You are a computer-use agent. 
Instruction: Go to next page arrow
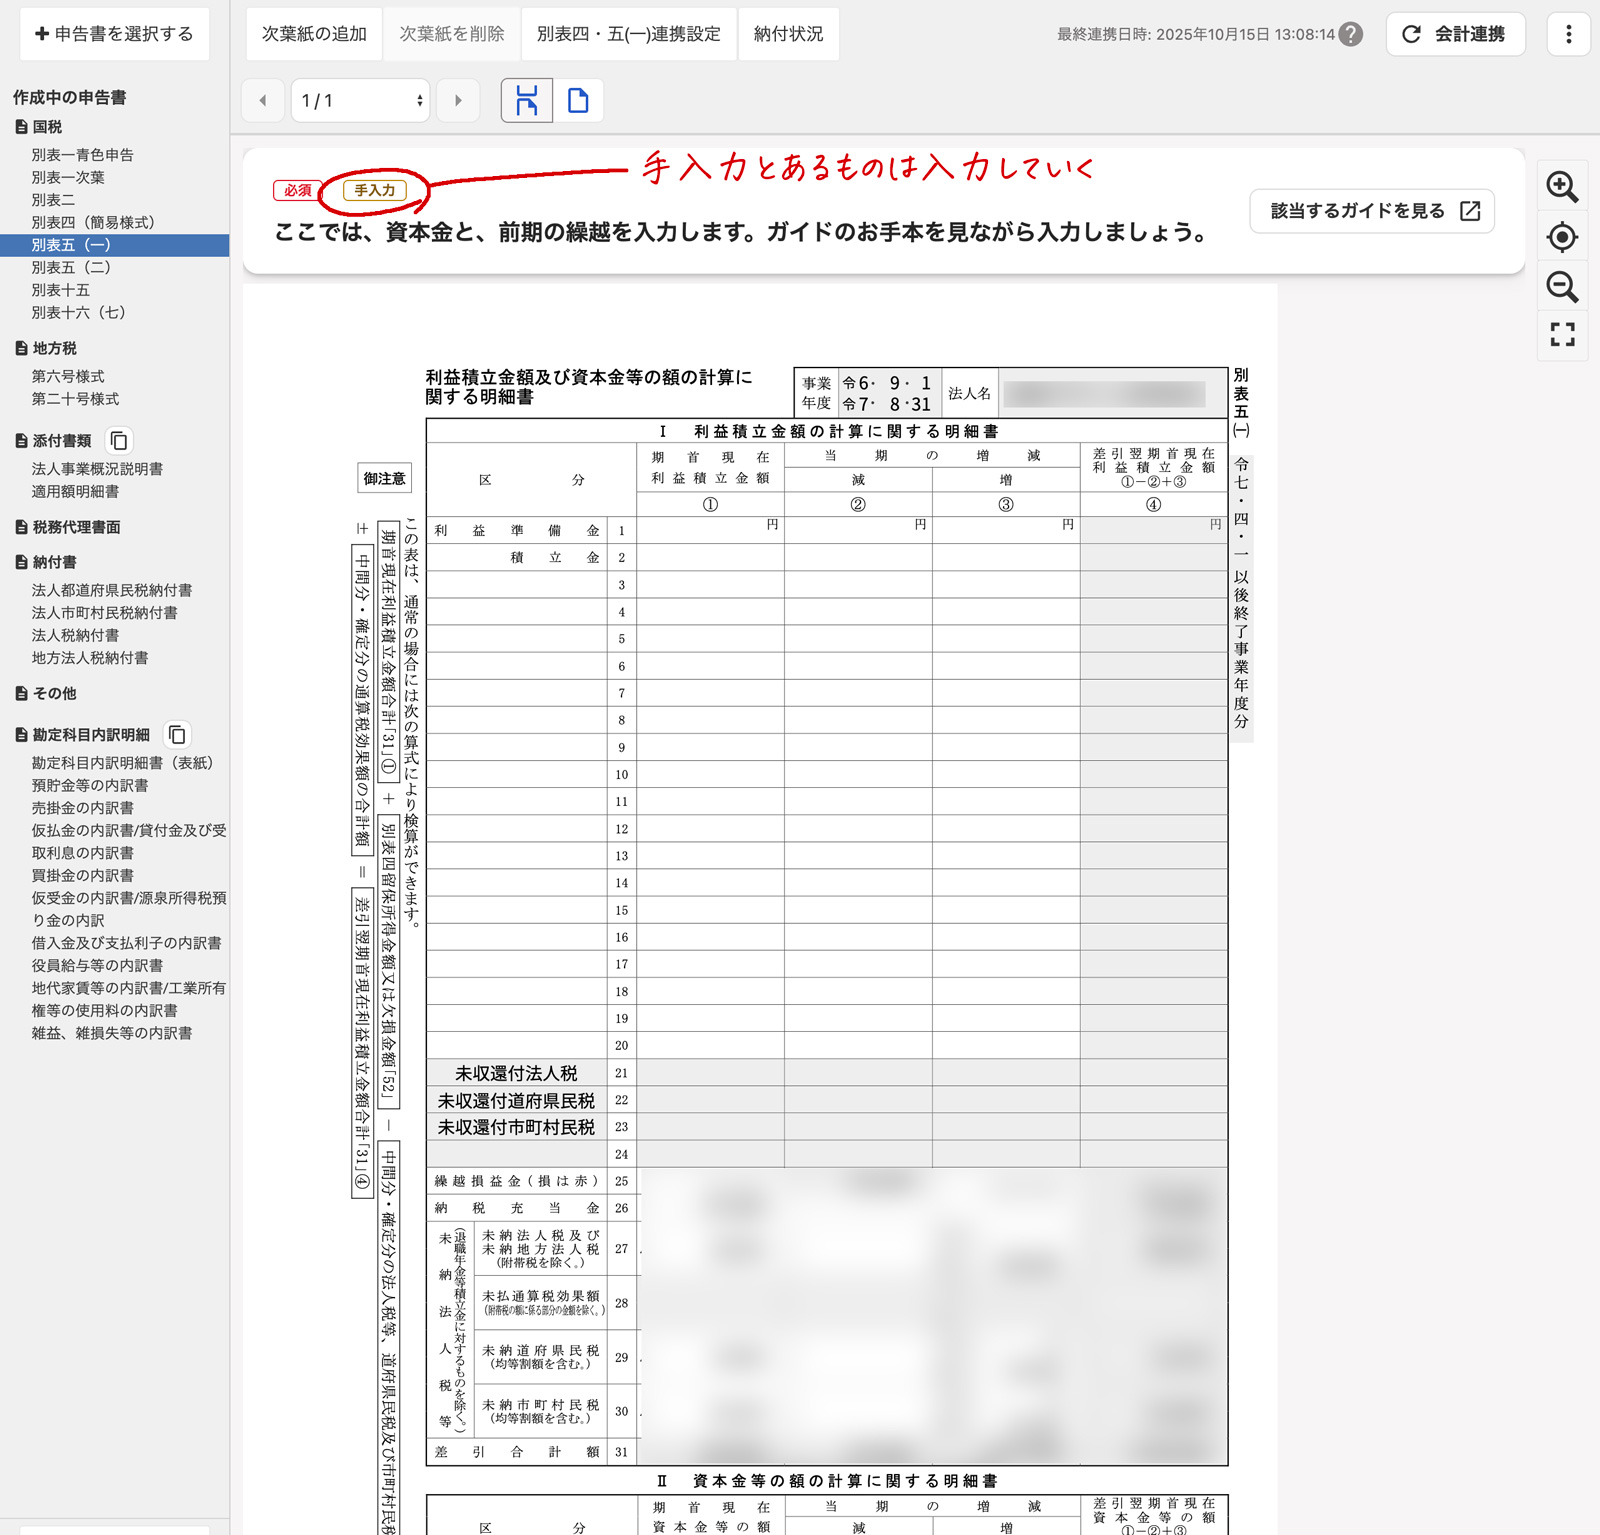(x=458, y=101)
